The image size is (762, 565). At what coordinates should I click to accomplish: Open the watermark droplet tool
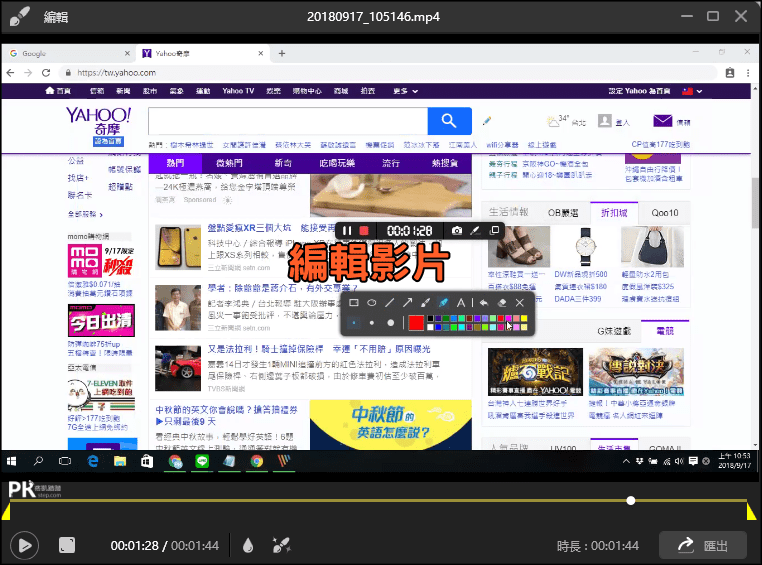[248, 546]
